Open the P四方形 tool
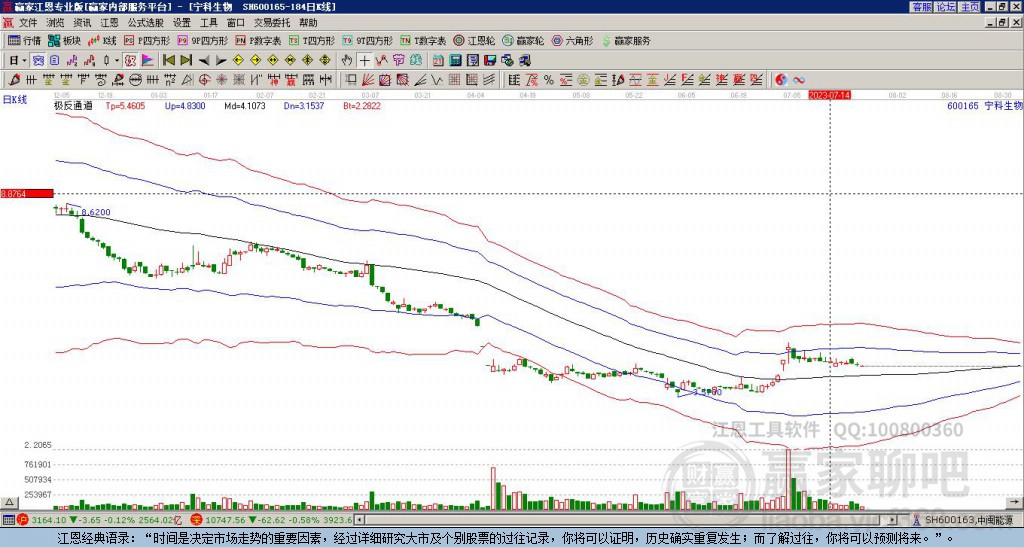1024x548 pixels. point(147,40)
